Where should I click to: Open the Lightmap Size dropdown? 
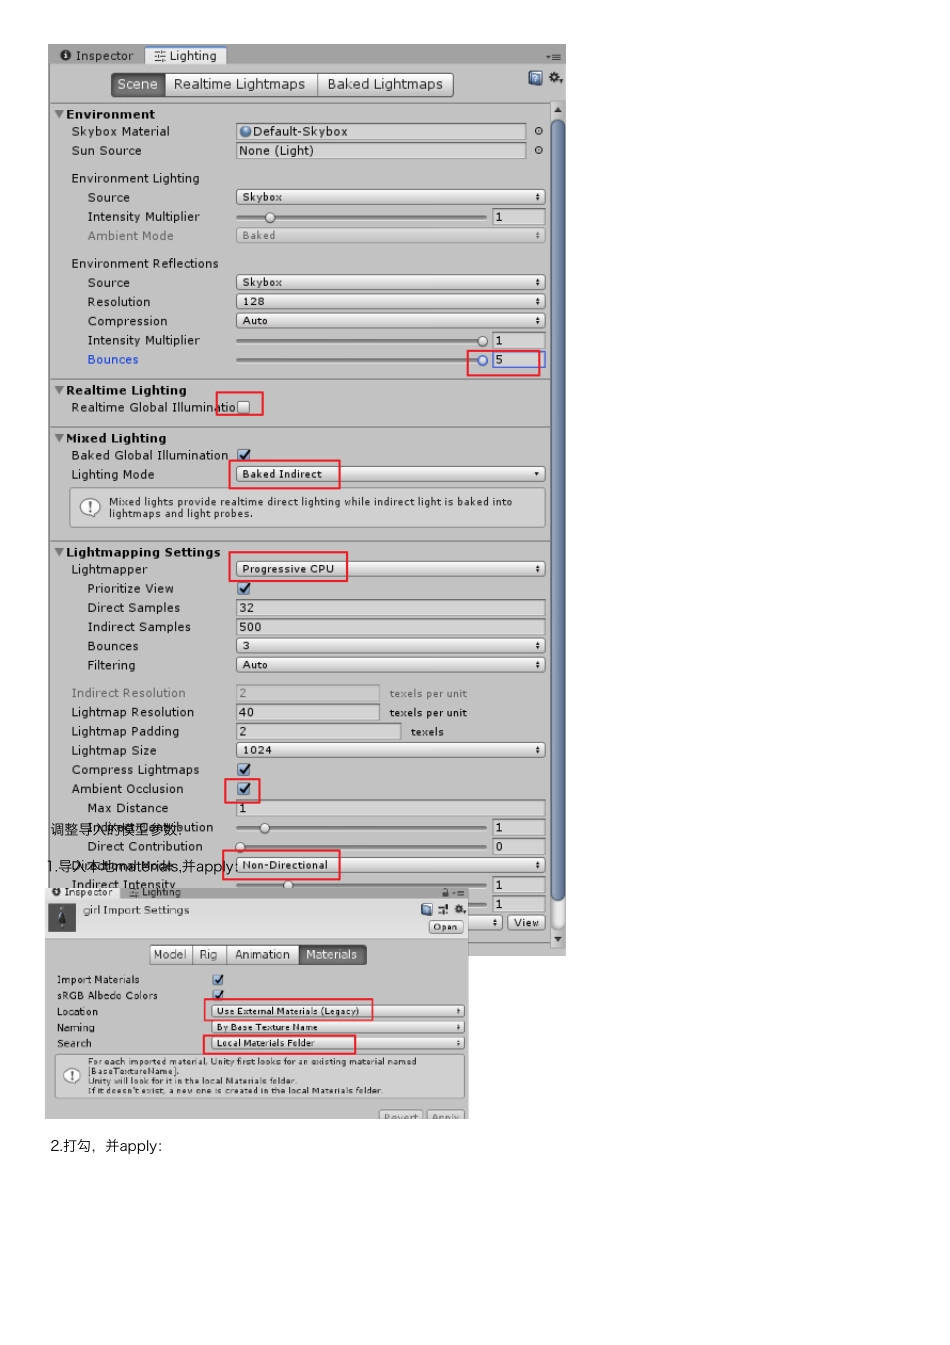pyautogui.click(x=391, y=750)
